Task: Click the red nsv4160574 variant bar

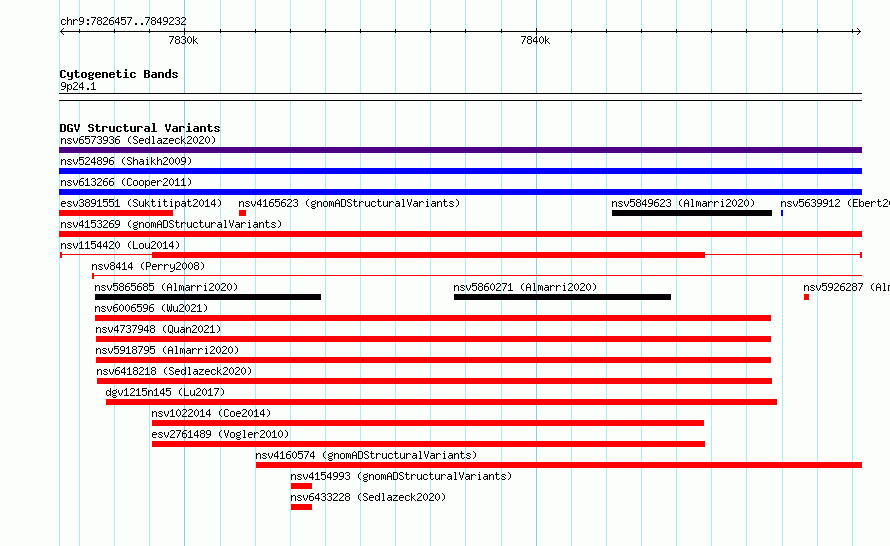Action: 559,465
